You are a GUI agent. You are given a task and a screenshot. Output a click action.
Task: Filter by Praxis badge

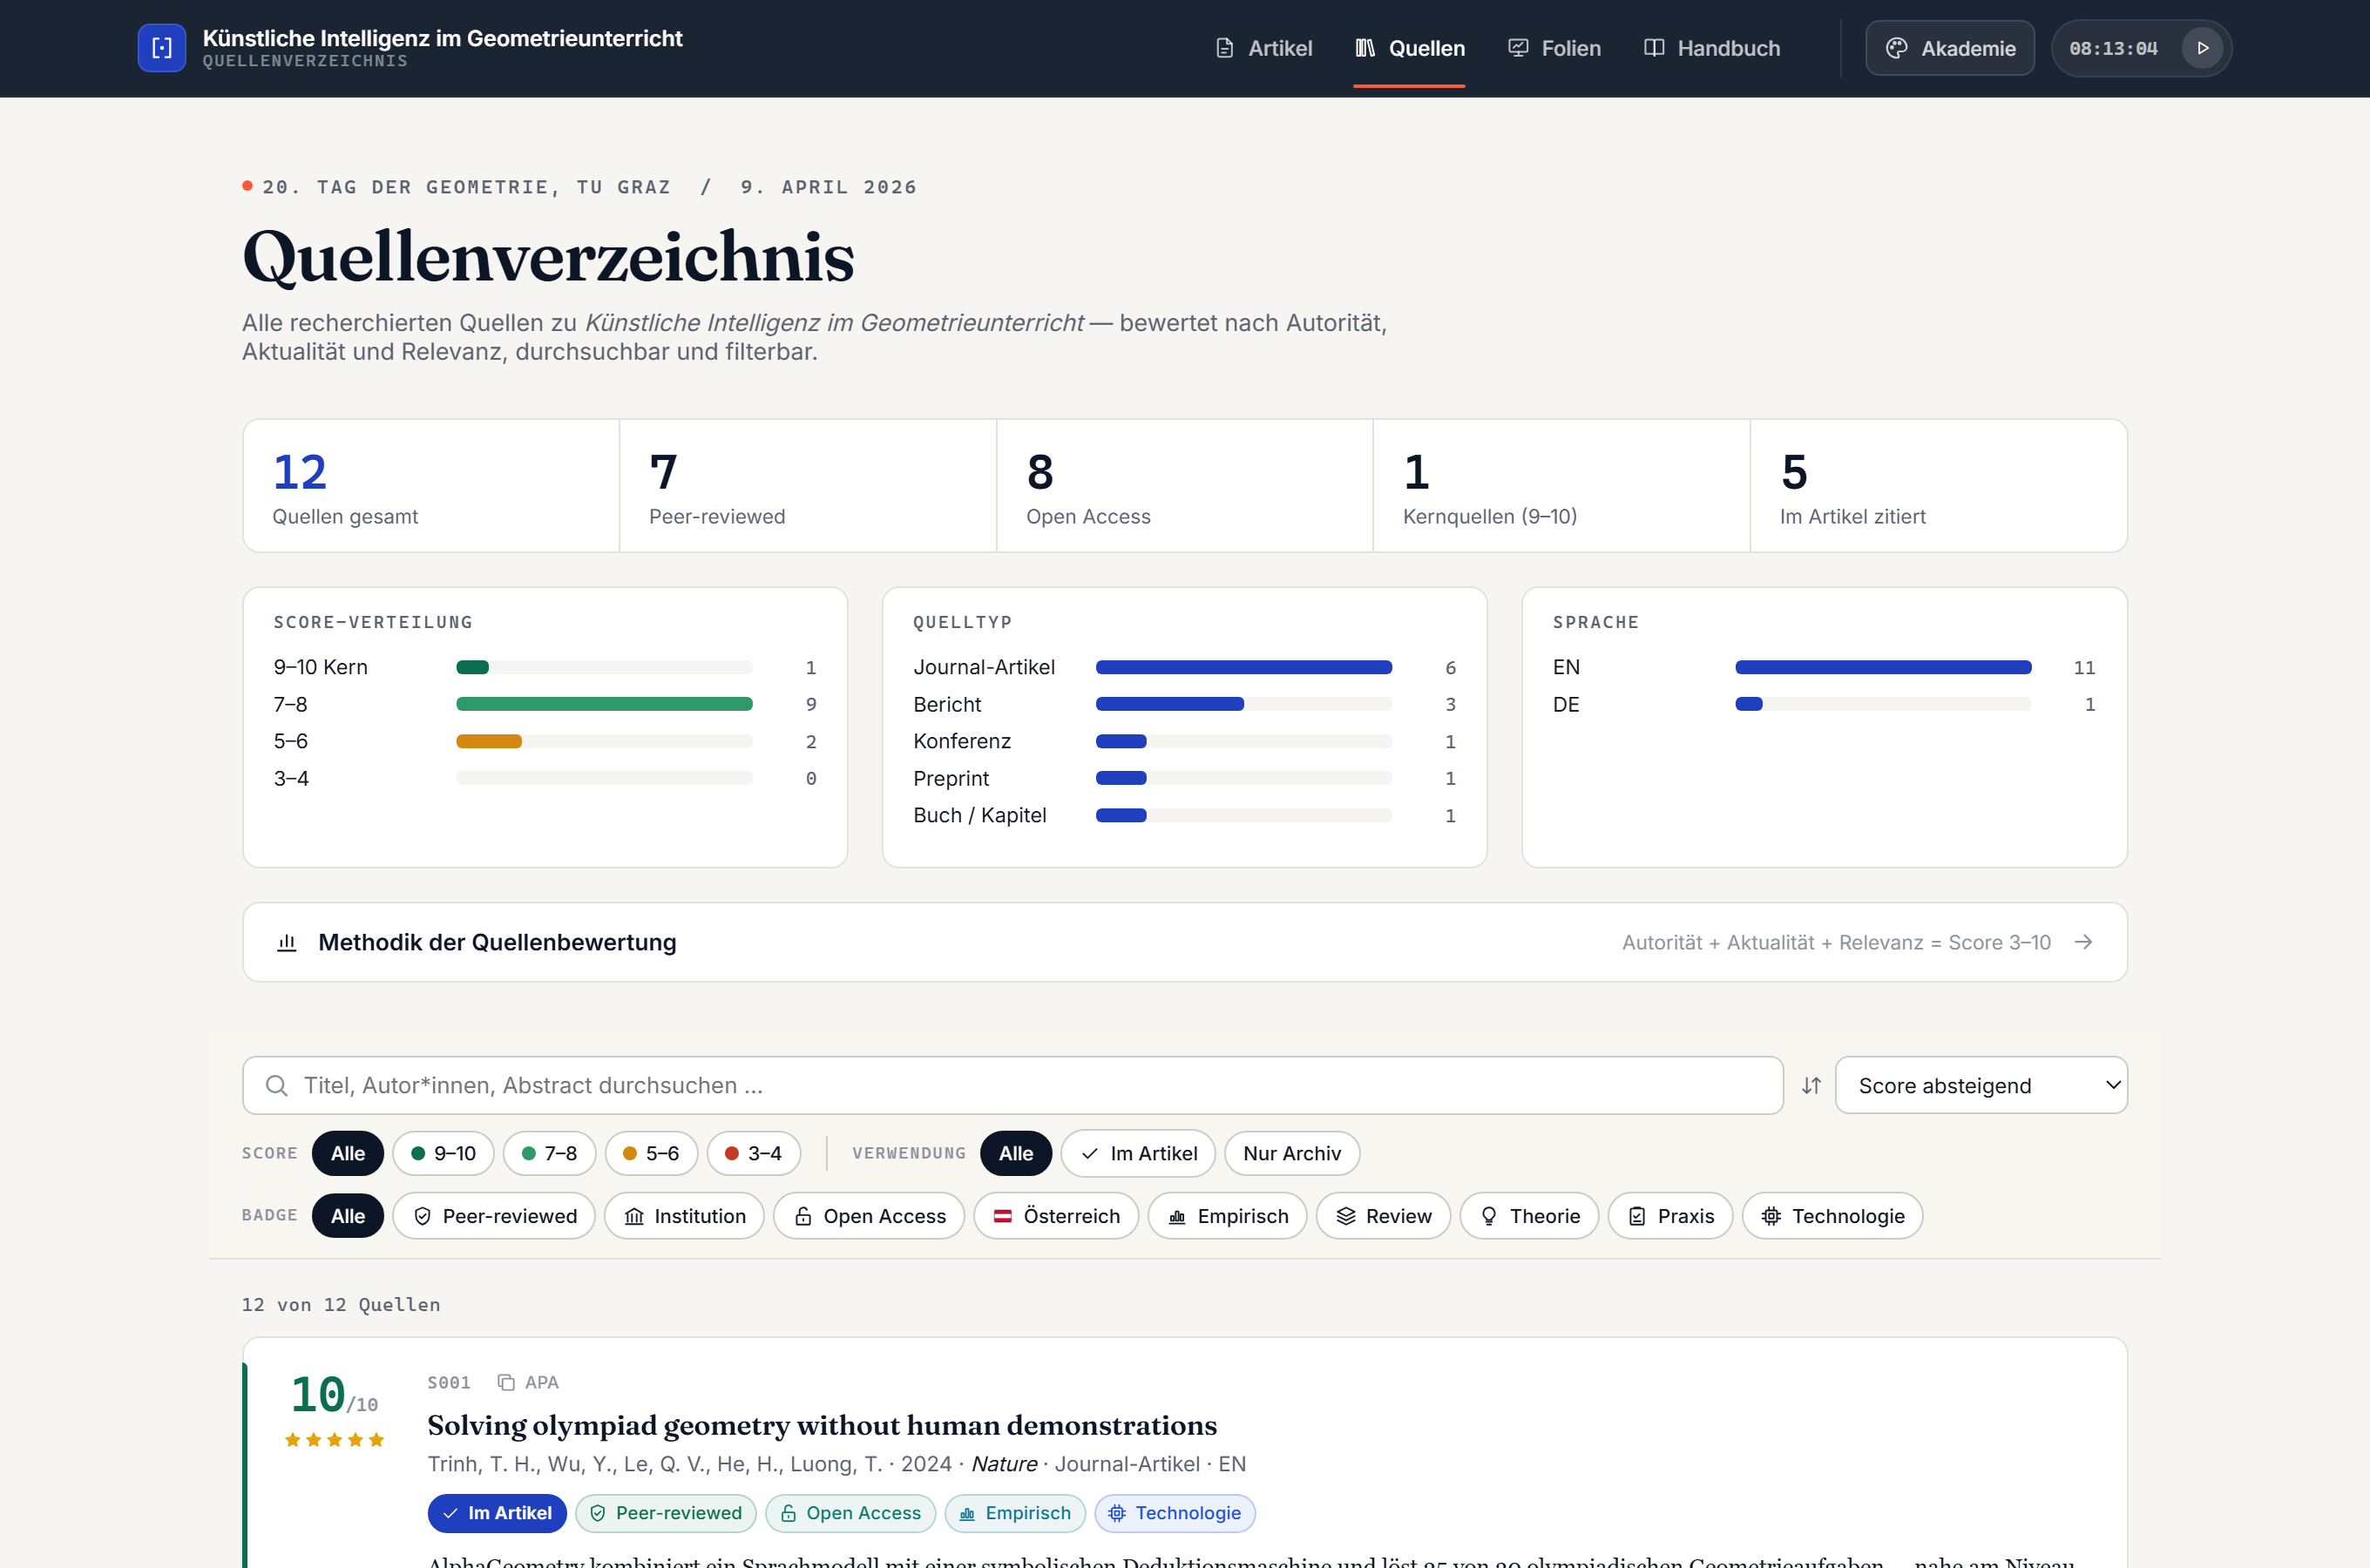coord(1670,1216)
